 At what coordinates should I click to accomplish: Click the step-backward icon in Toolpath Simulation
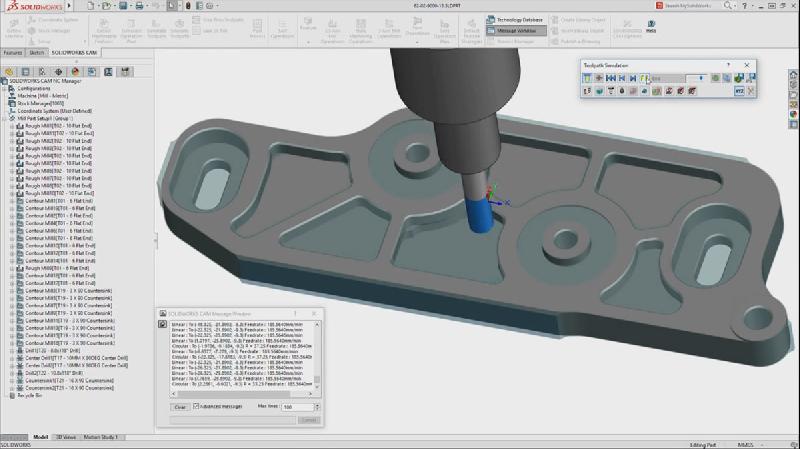click(x=621, y=78)
